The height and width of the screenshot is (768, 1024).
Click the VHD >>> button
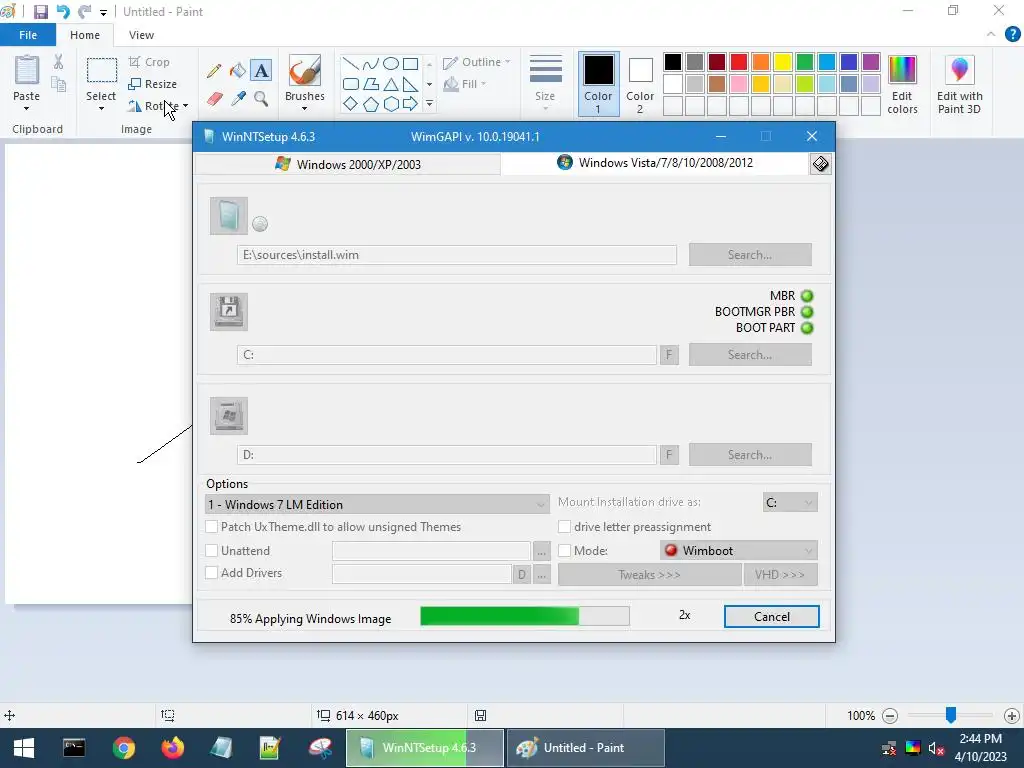tap(780, 575)
